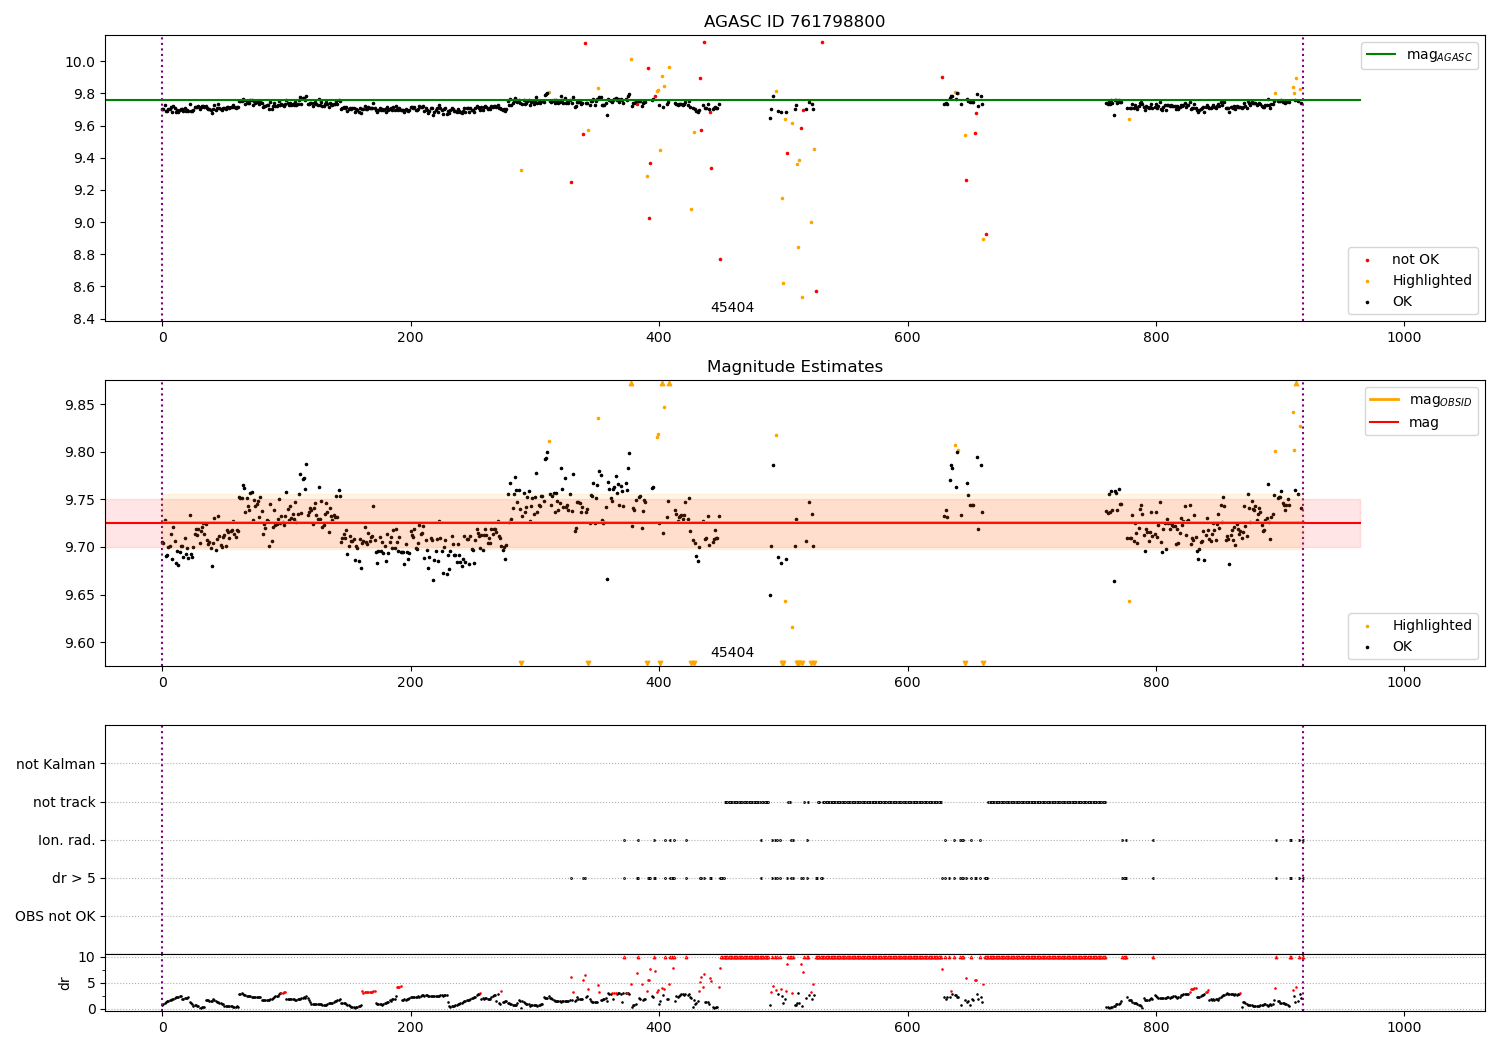Click the 1000 x-axis tick under the top plot
Viewport: 1500px width, 1050px height.
point(1404,338)
